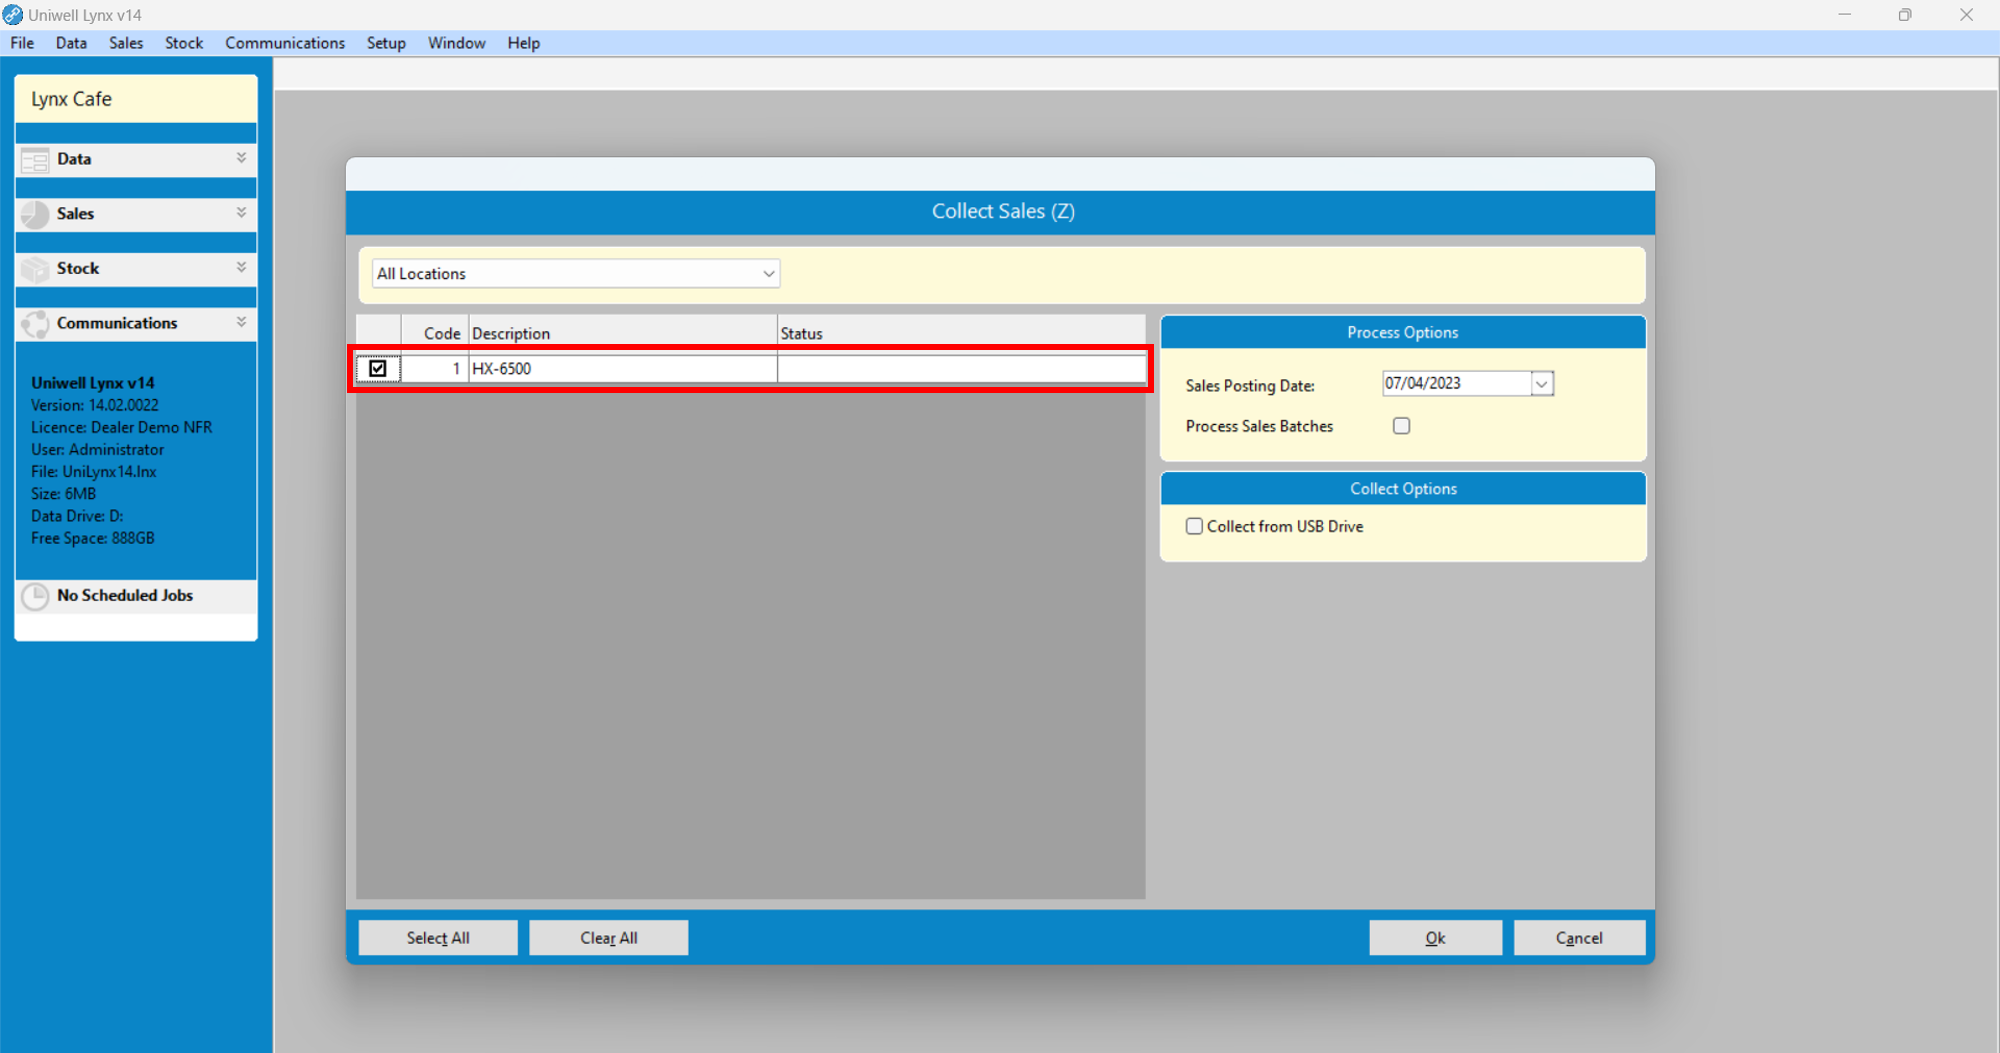Click the Sales pie chart icon

click(35, 214)
